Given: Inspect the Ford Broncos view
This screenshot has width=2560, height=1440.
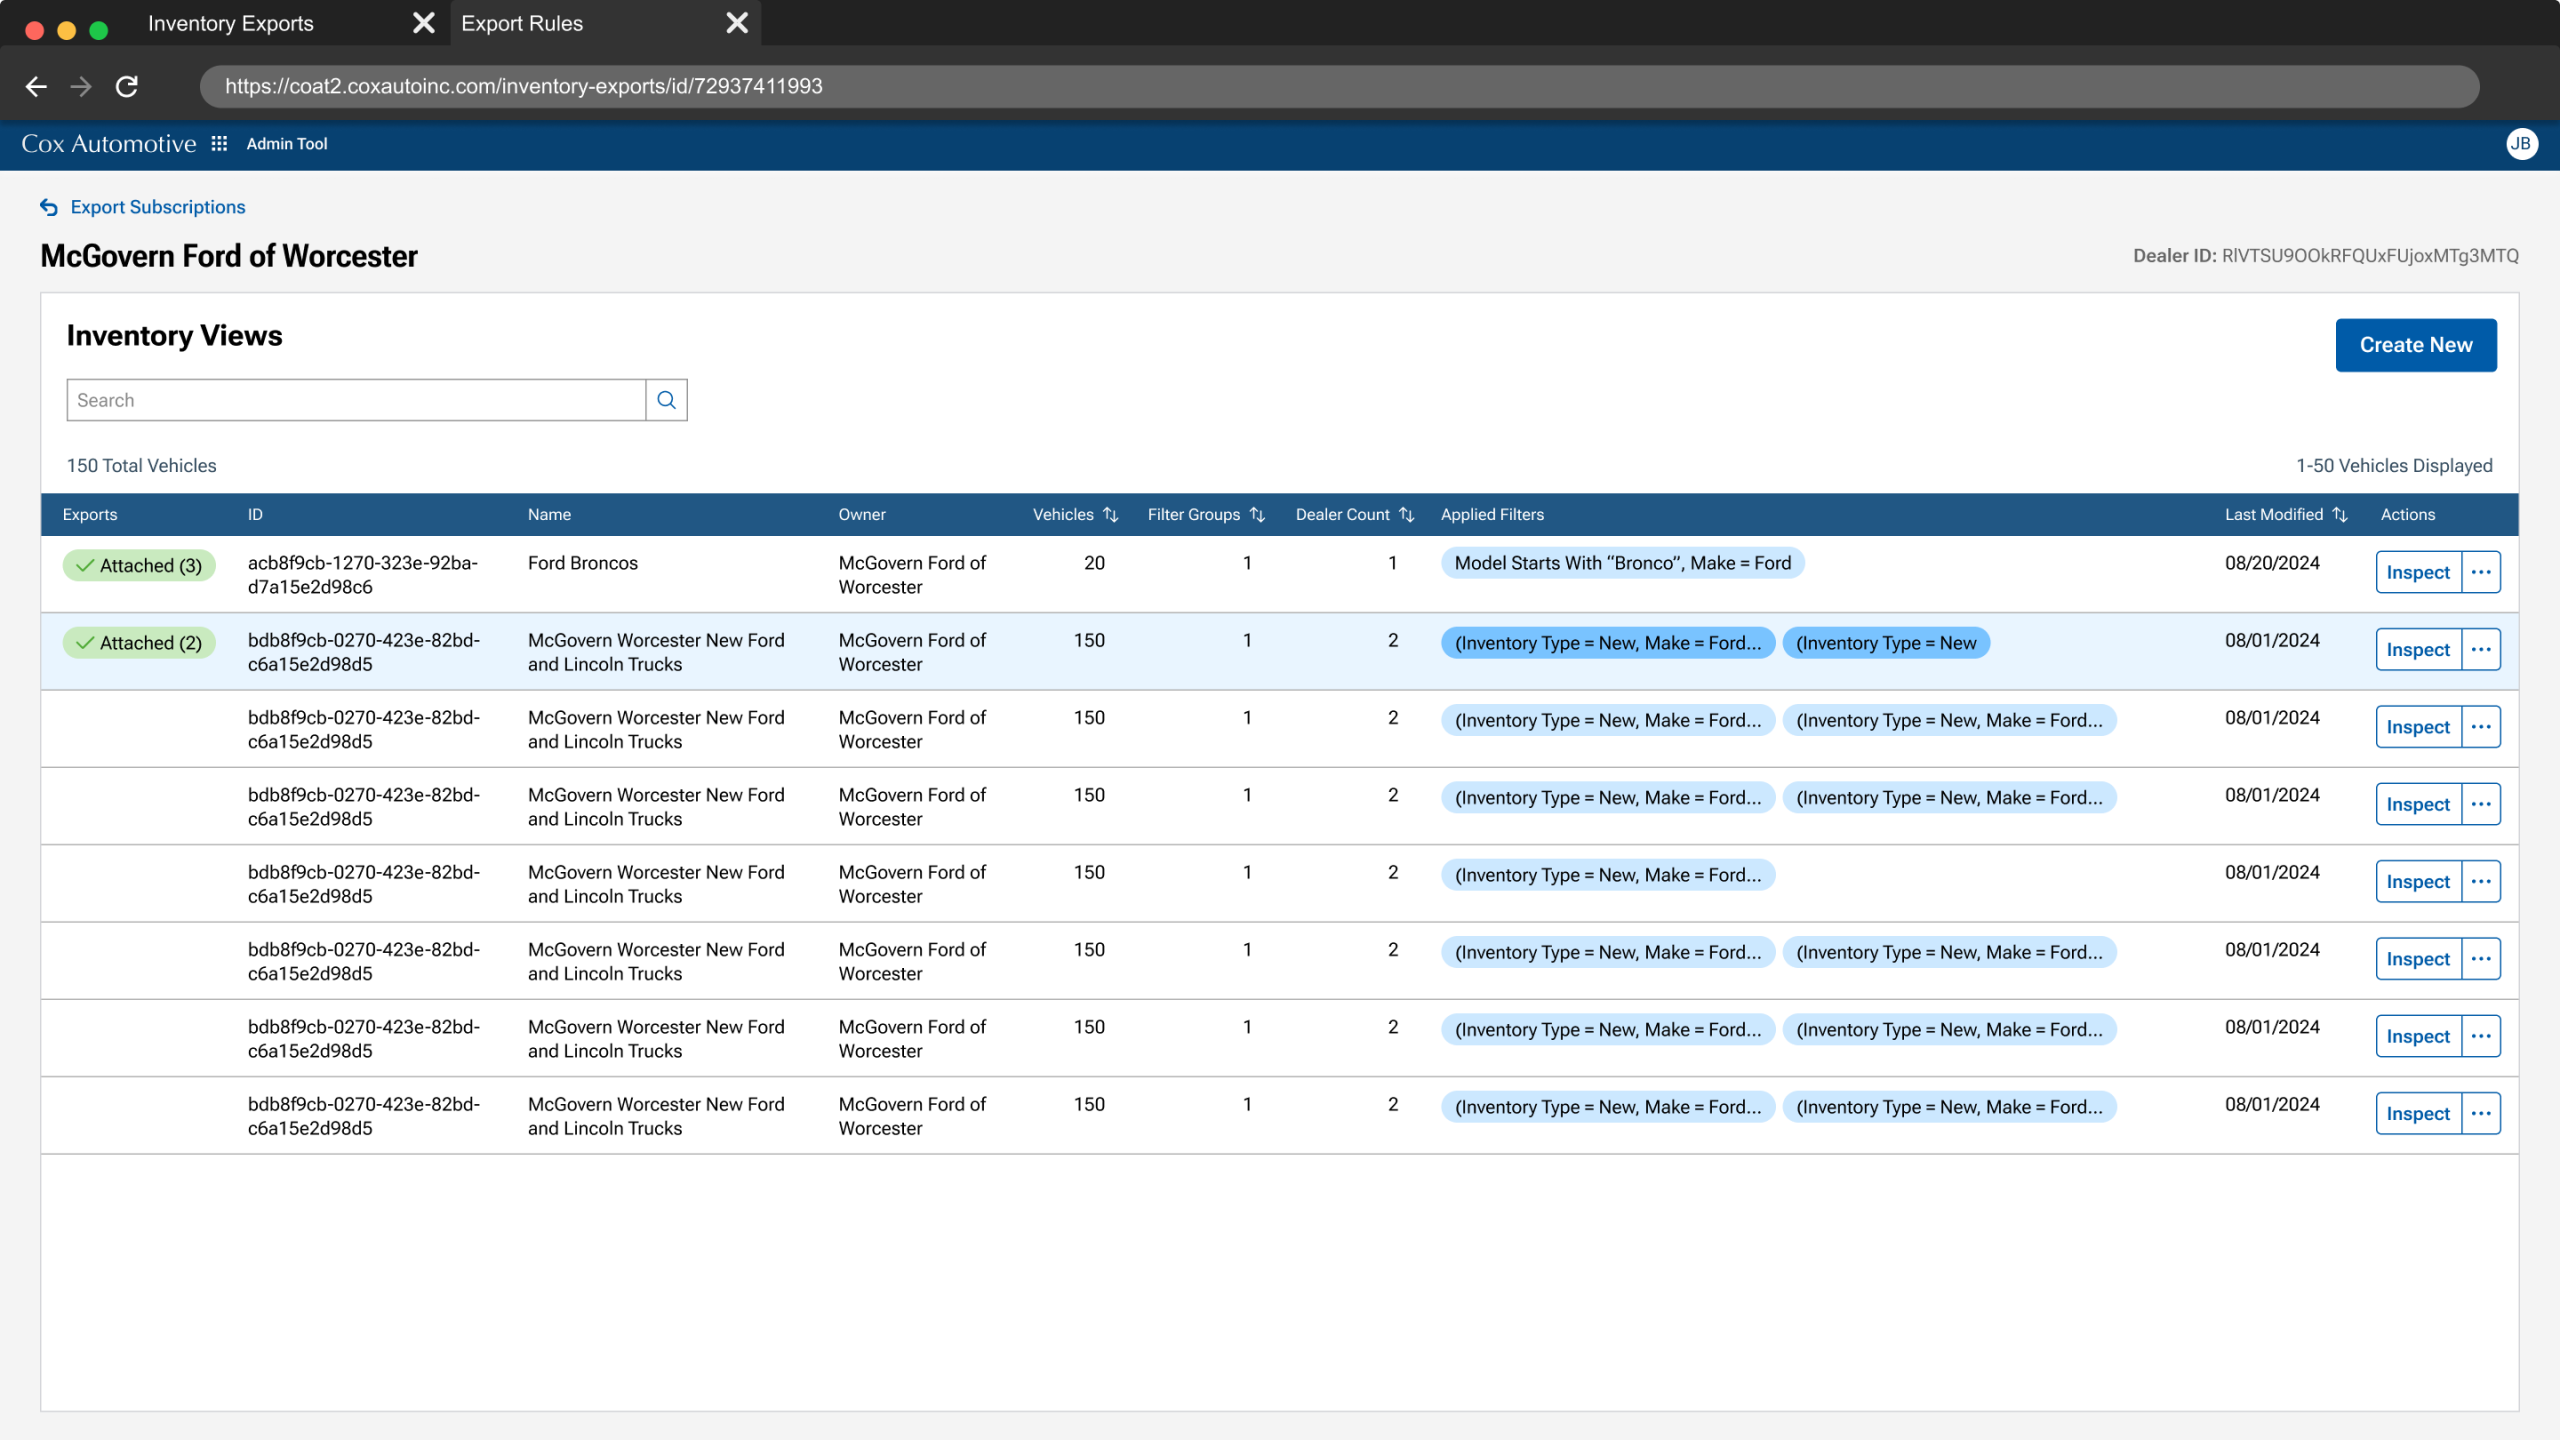Looking at the screenshot, I should [x=2418, y=572].
